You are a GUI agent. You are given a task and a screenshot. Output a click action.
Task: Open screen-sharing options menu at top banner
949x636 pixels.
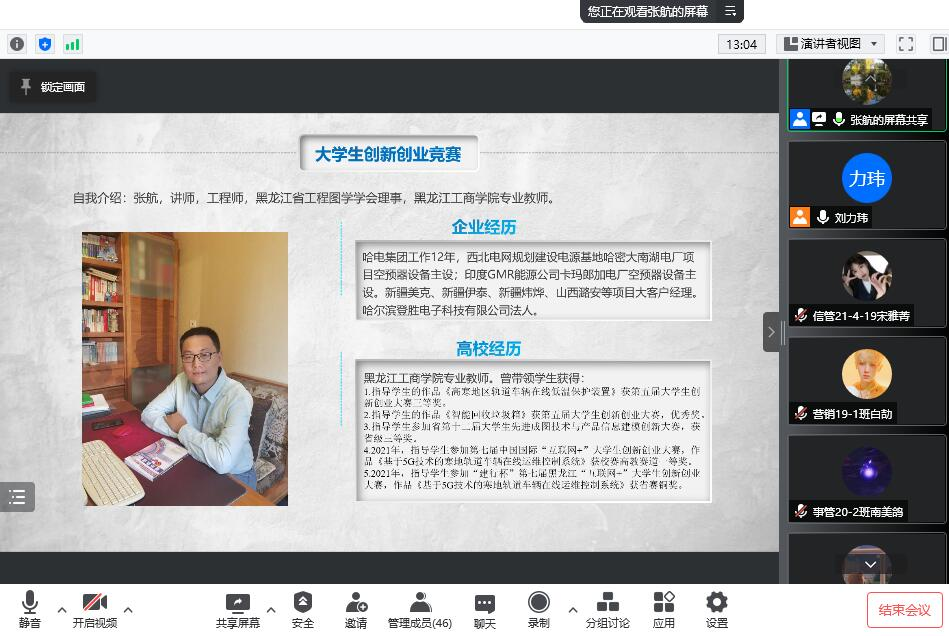tap(730, 12)
